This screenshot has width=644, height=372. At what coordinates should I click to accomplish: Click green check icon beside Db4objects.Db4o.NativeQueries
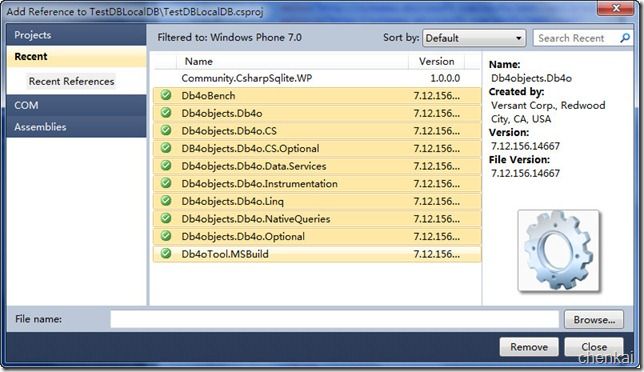[166, 218]
